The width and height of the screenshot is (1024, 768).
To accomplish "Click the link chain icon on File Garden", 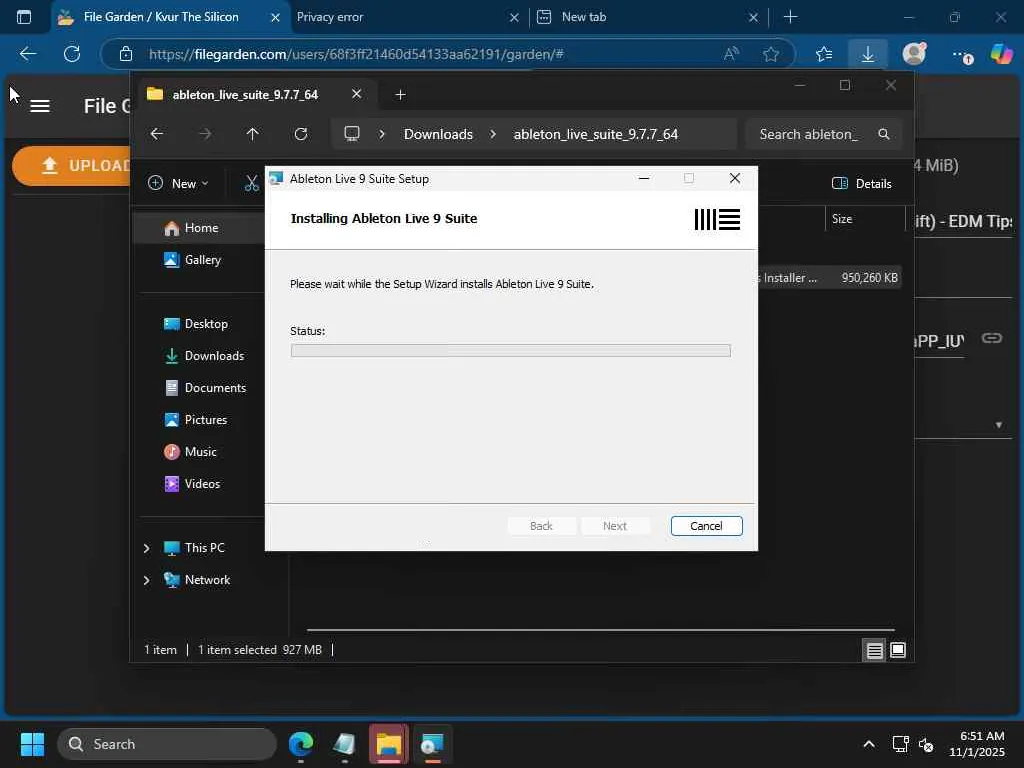I will pyautogui.click(x=991, y=338).
